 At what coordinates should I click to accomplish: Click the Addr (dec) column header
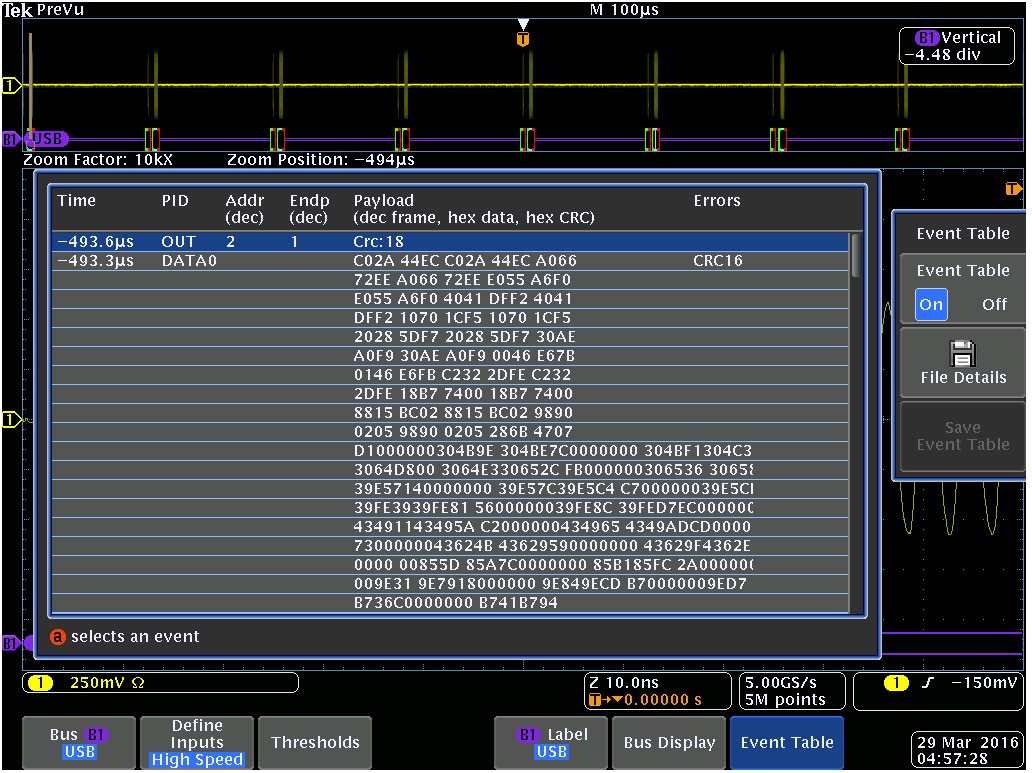[x=244, y=209]
